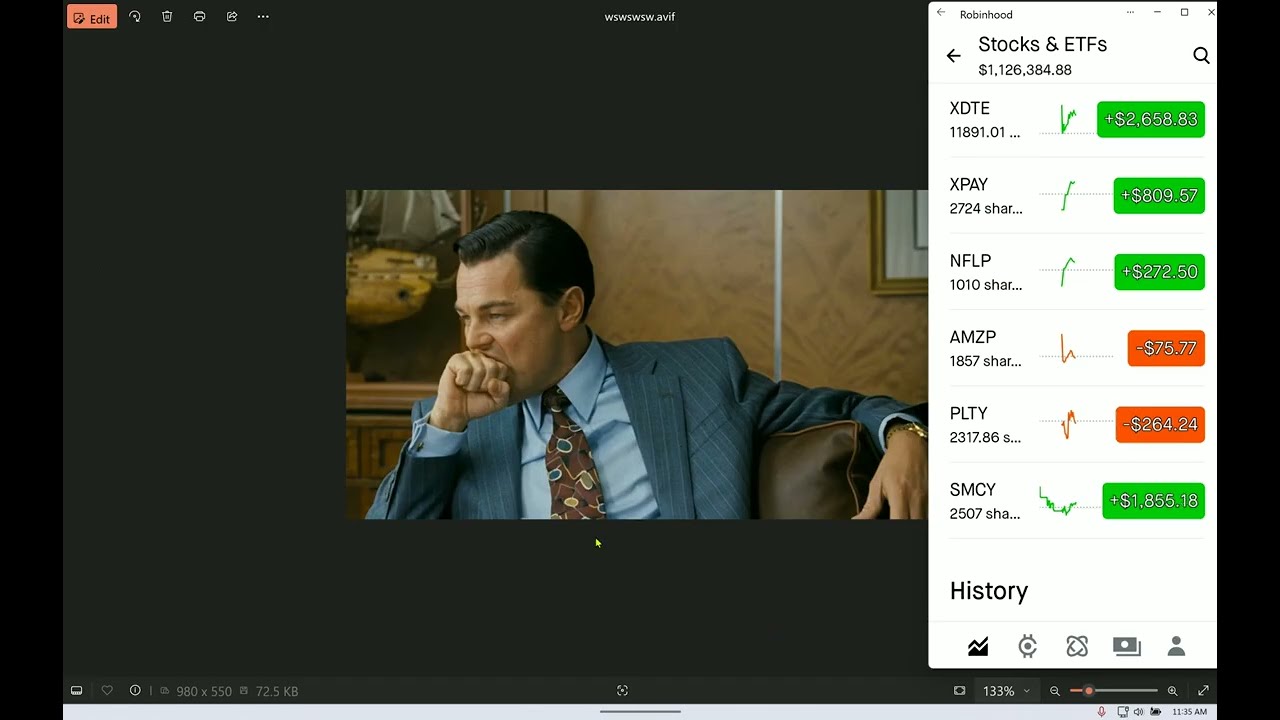This screenshot has width=1280, height=720.
Task: Click the XDTE +$2,658.83 badge
Action: point(1151,120)
